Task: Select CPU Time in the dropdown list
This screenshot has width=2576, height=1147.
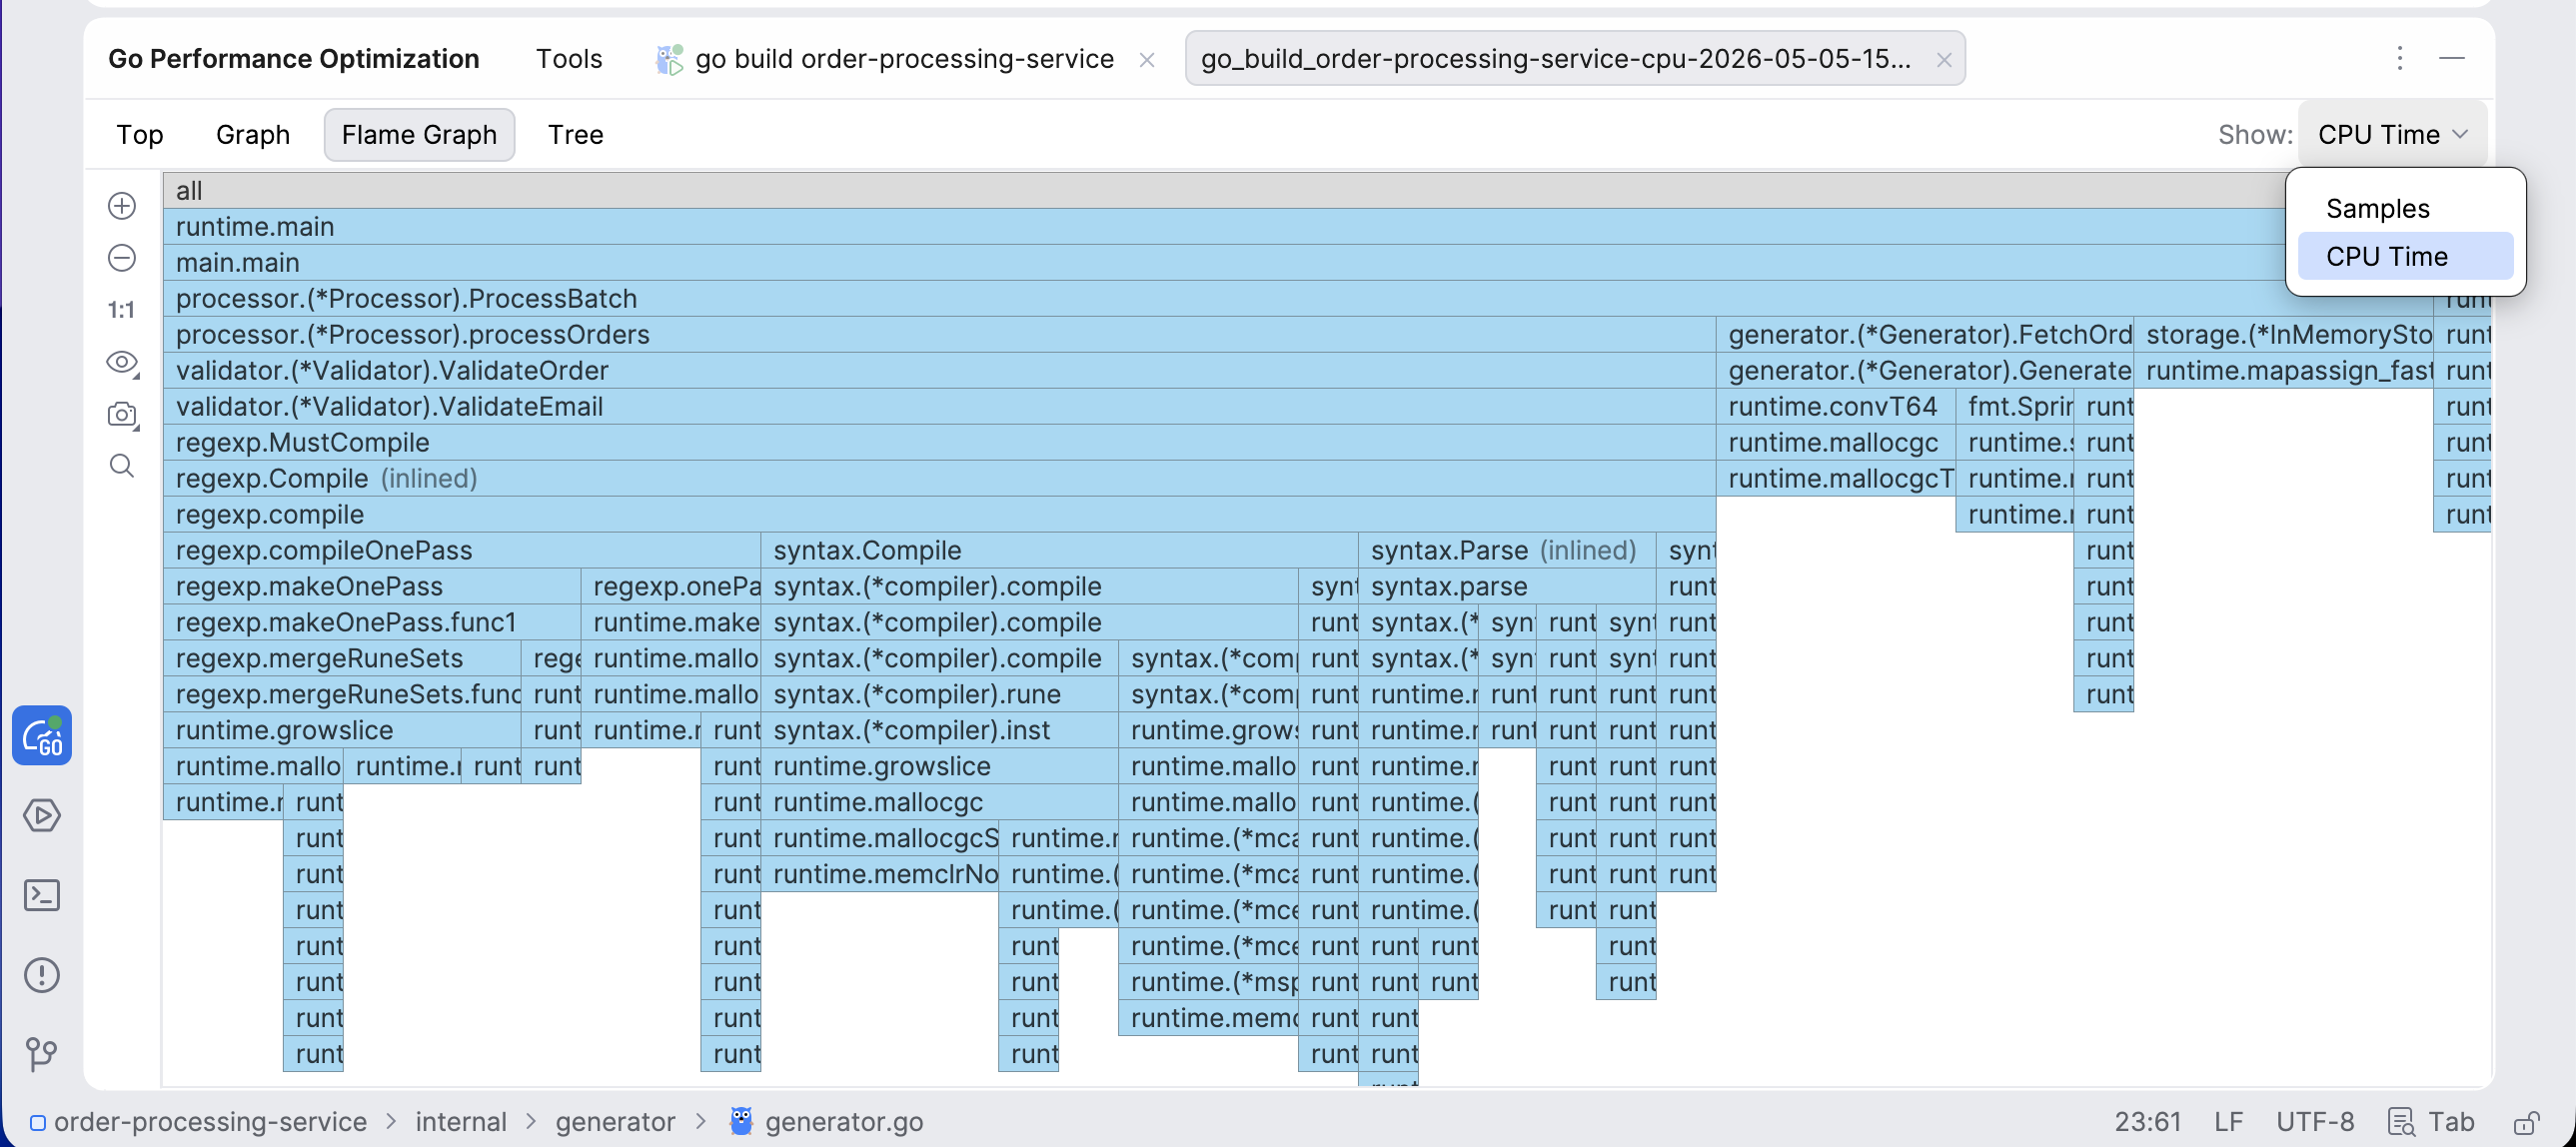Action: 2405,257
